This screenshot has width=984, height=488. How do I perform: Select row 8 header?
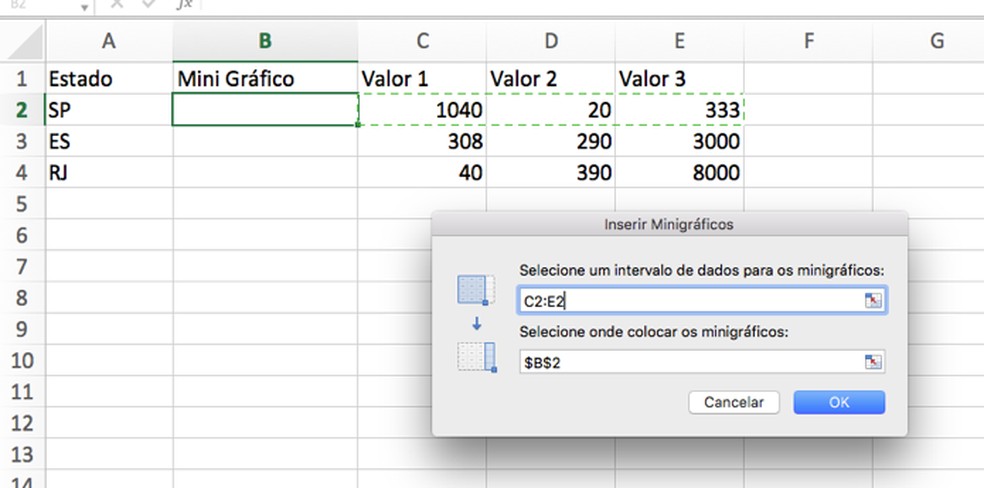(23, 298)
